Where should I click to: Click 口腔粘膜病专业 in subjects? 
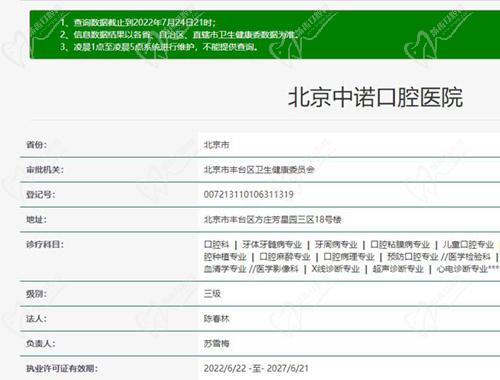pyautogui.click(x=400, y=245)
